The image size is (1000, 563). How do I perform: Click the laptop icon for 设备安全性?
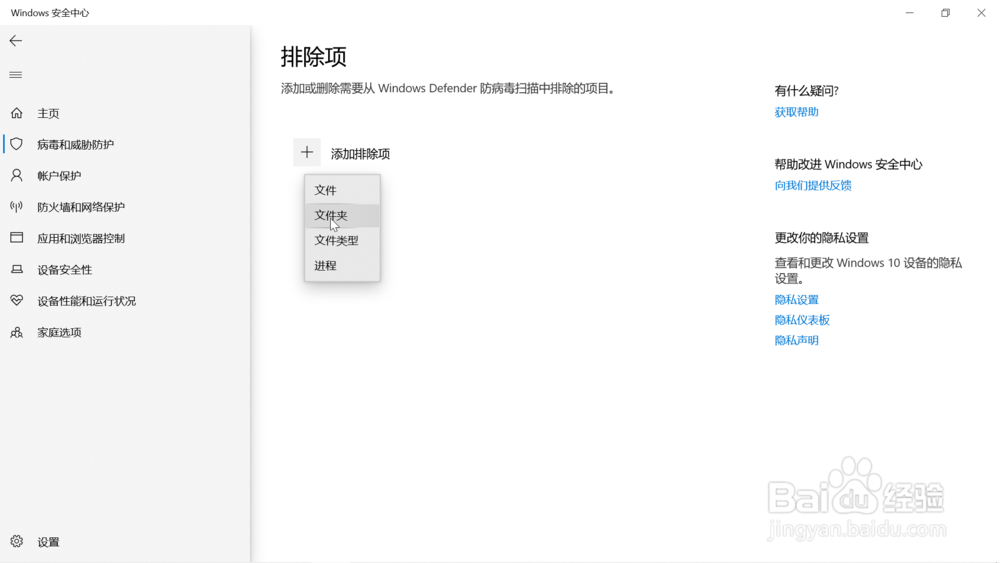[17, 269]
